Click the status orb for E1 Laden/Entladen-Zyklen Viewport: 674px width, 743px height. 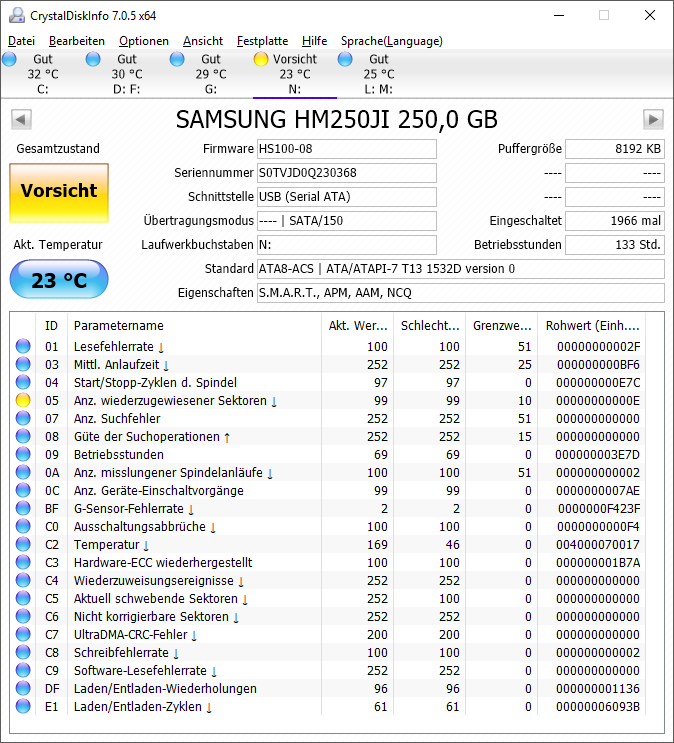pos(23,707)
